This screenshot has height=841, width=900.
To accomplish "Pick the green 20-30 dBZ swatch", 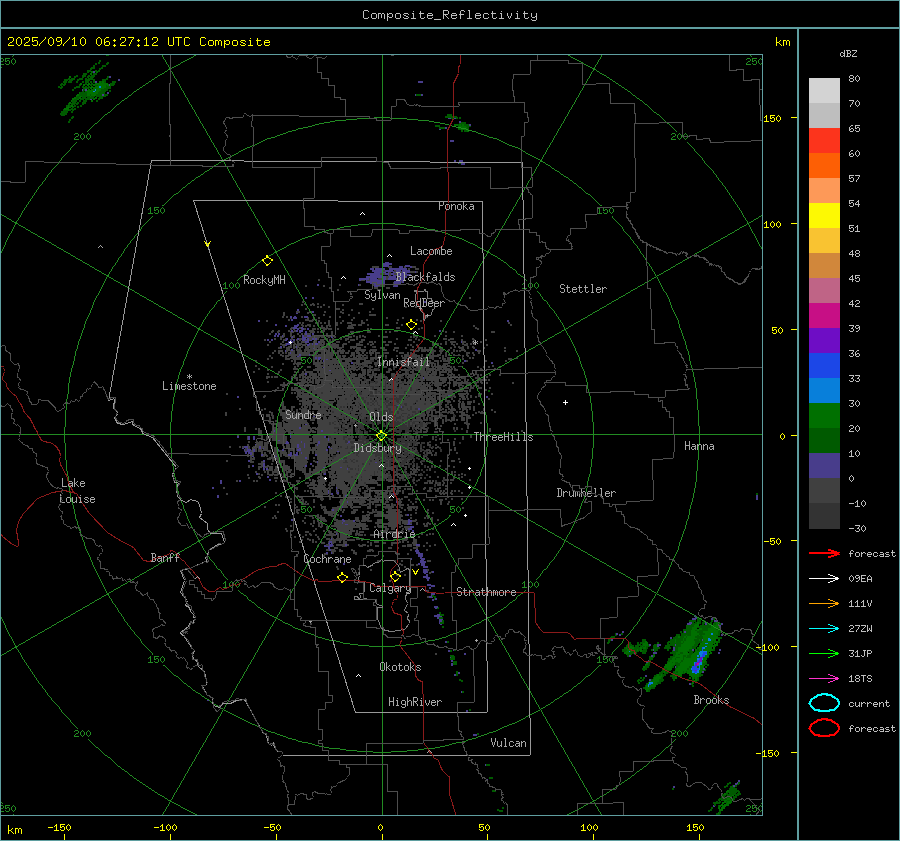I will pos(824,416).
